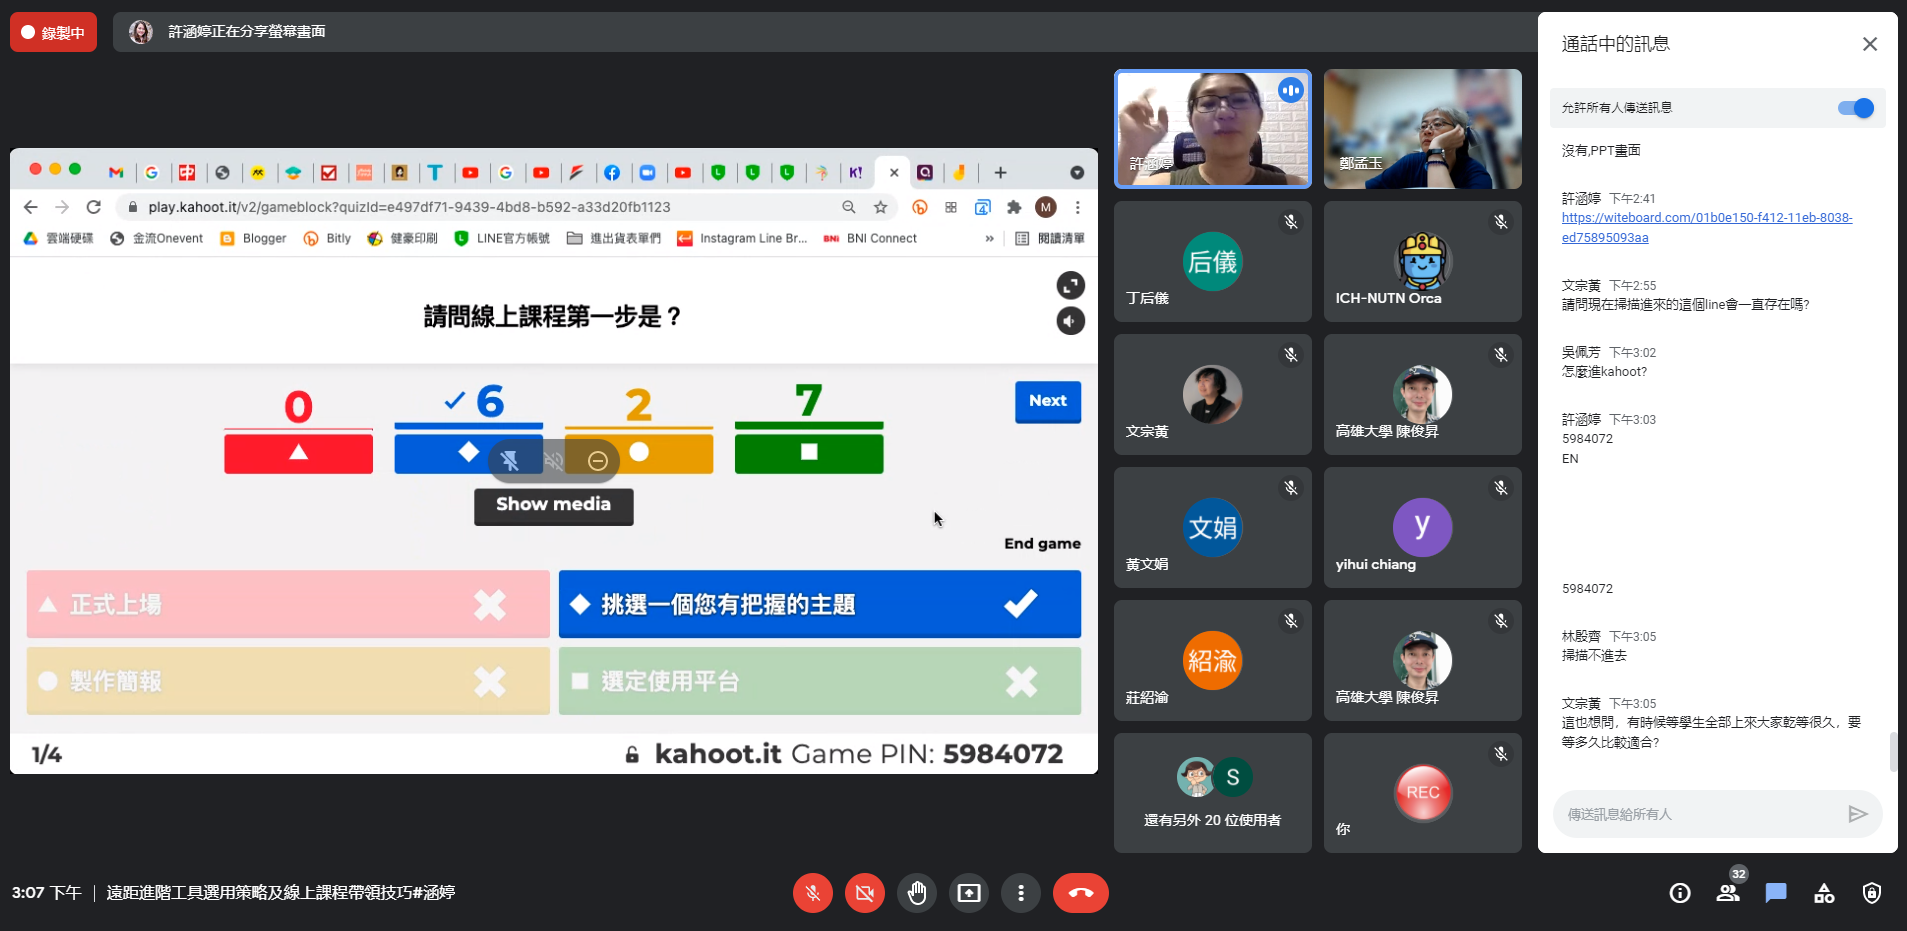1907x931 pixels.
Task: Open host controls shield icon
Action: pos(1872,893)
